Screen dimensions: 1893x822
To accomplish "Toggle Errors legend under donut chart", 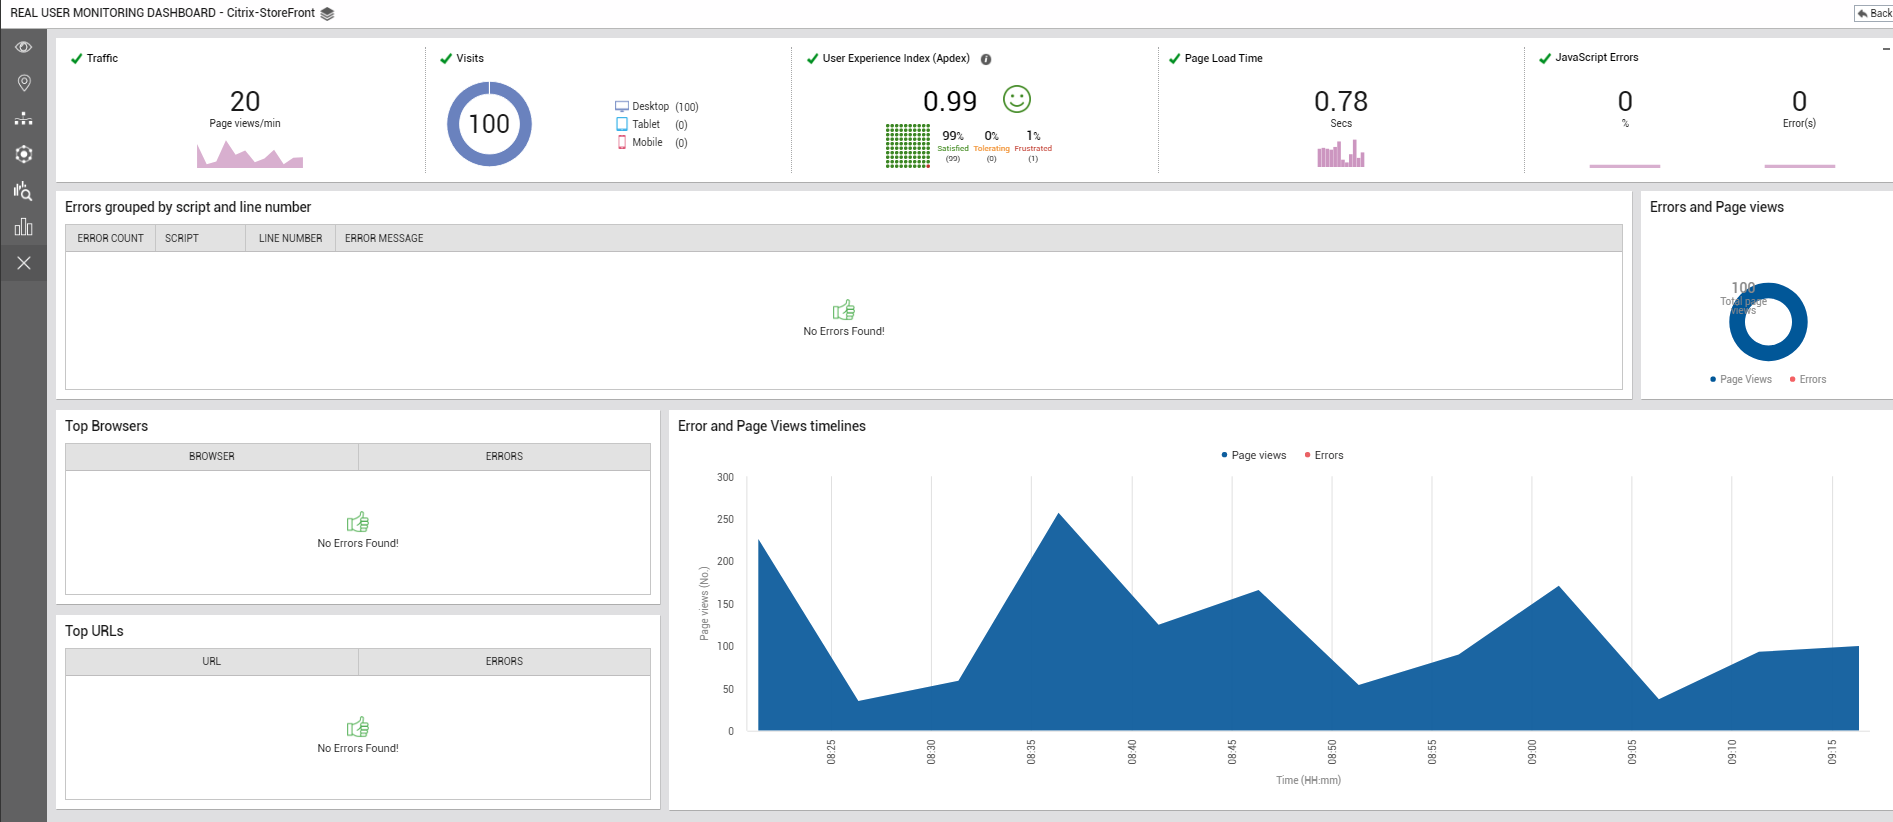I will (x=1808, y=379).
